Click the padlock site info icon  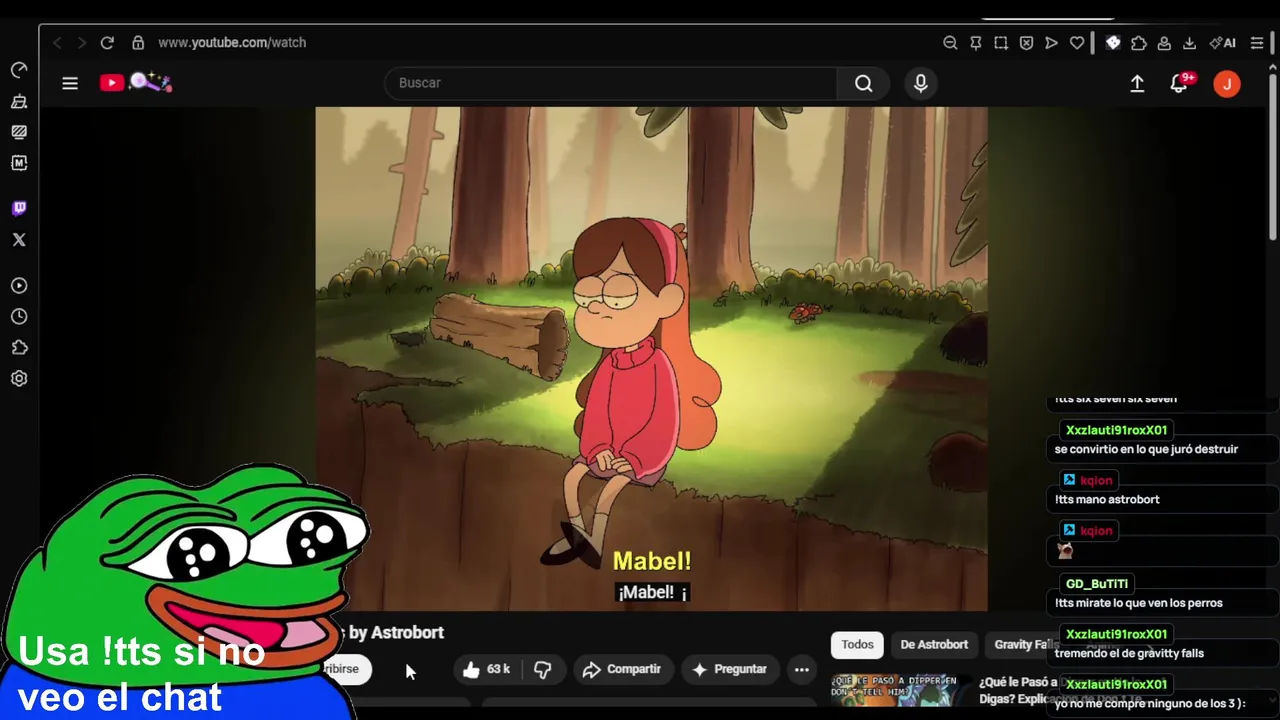pos(138,43)
